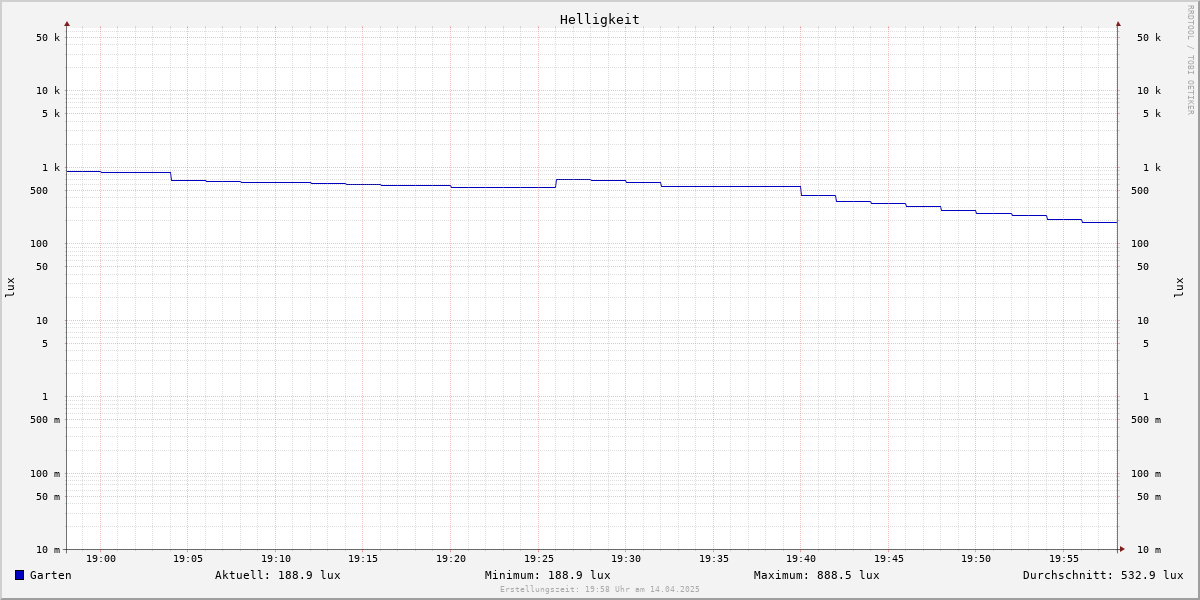
Task: Click the 19:20 time axis label
Action: tap(451, 559)
